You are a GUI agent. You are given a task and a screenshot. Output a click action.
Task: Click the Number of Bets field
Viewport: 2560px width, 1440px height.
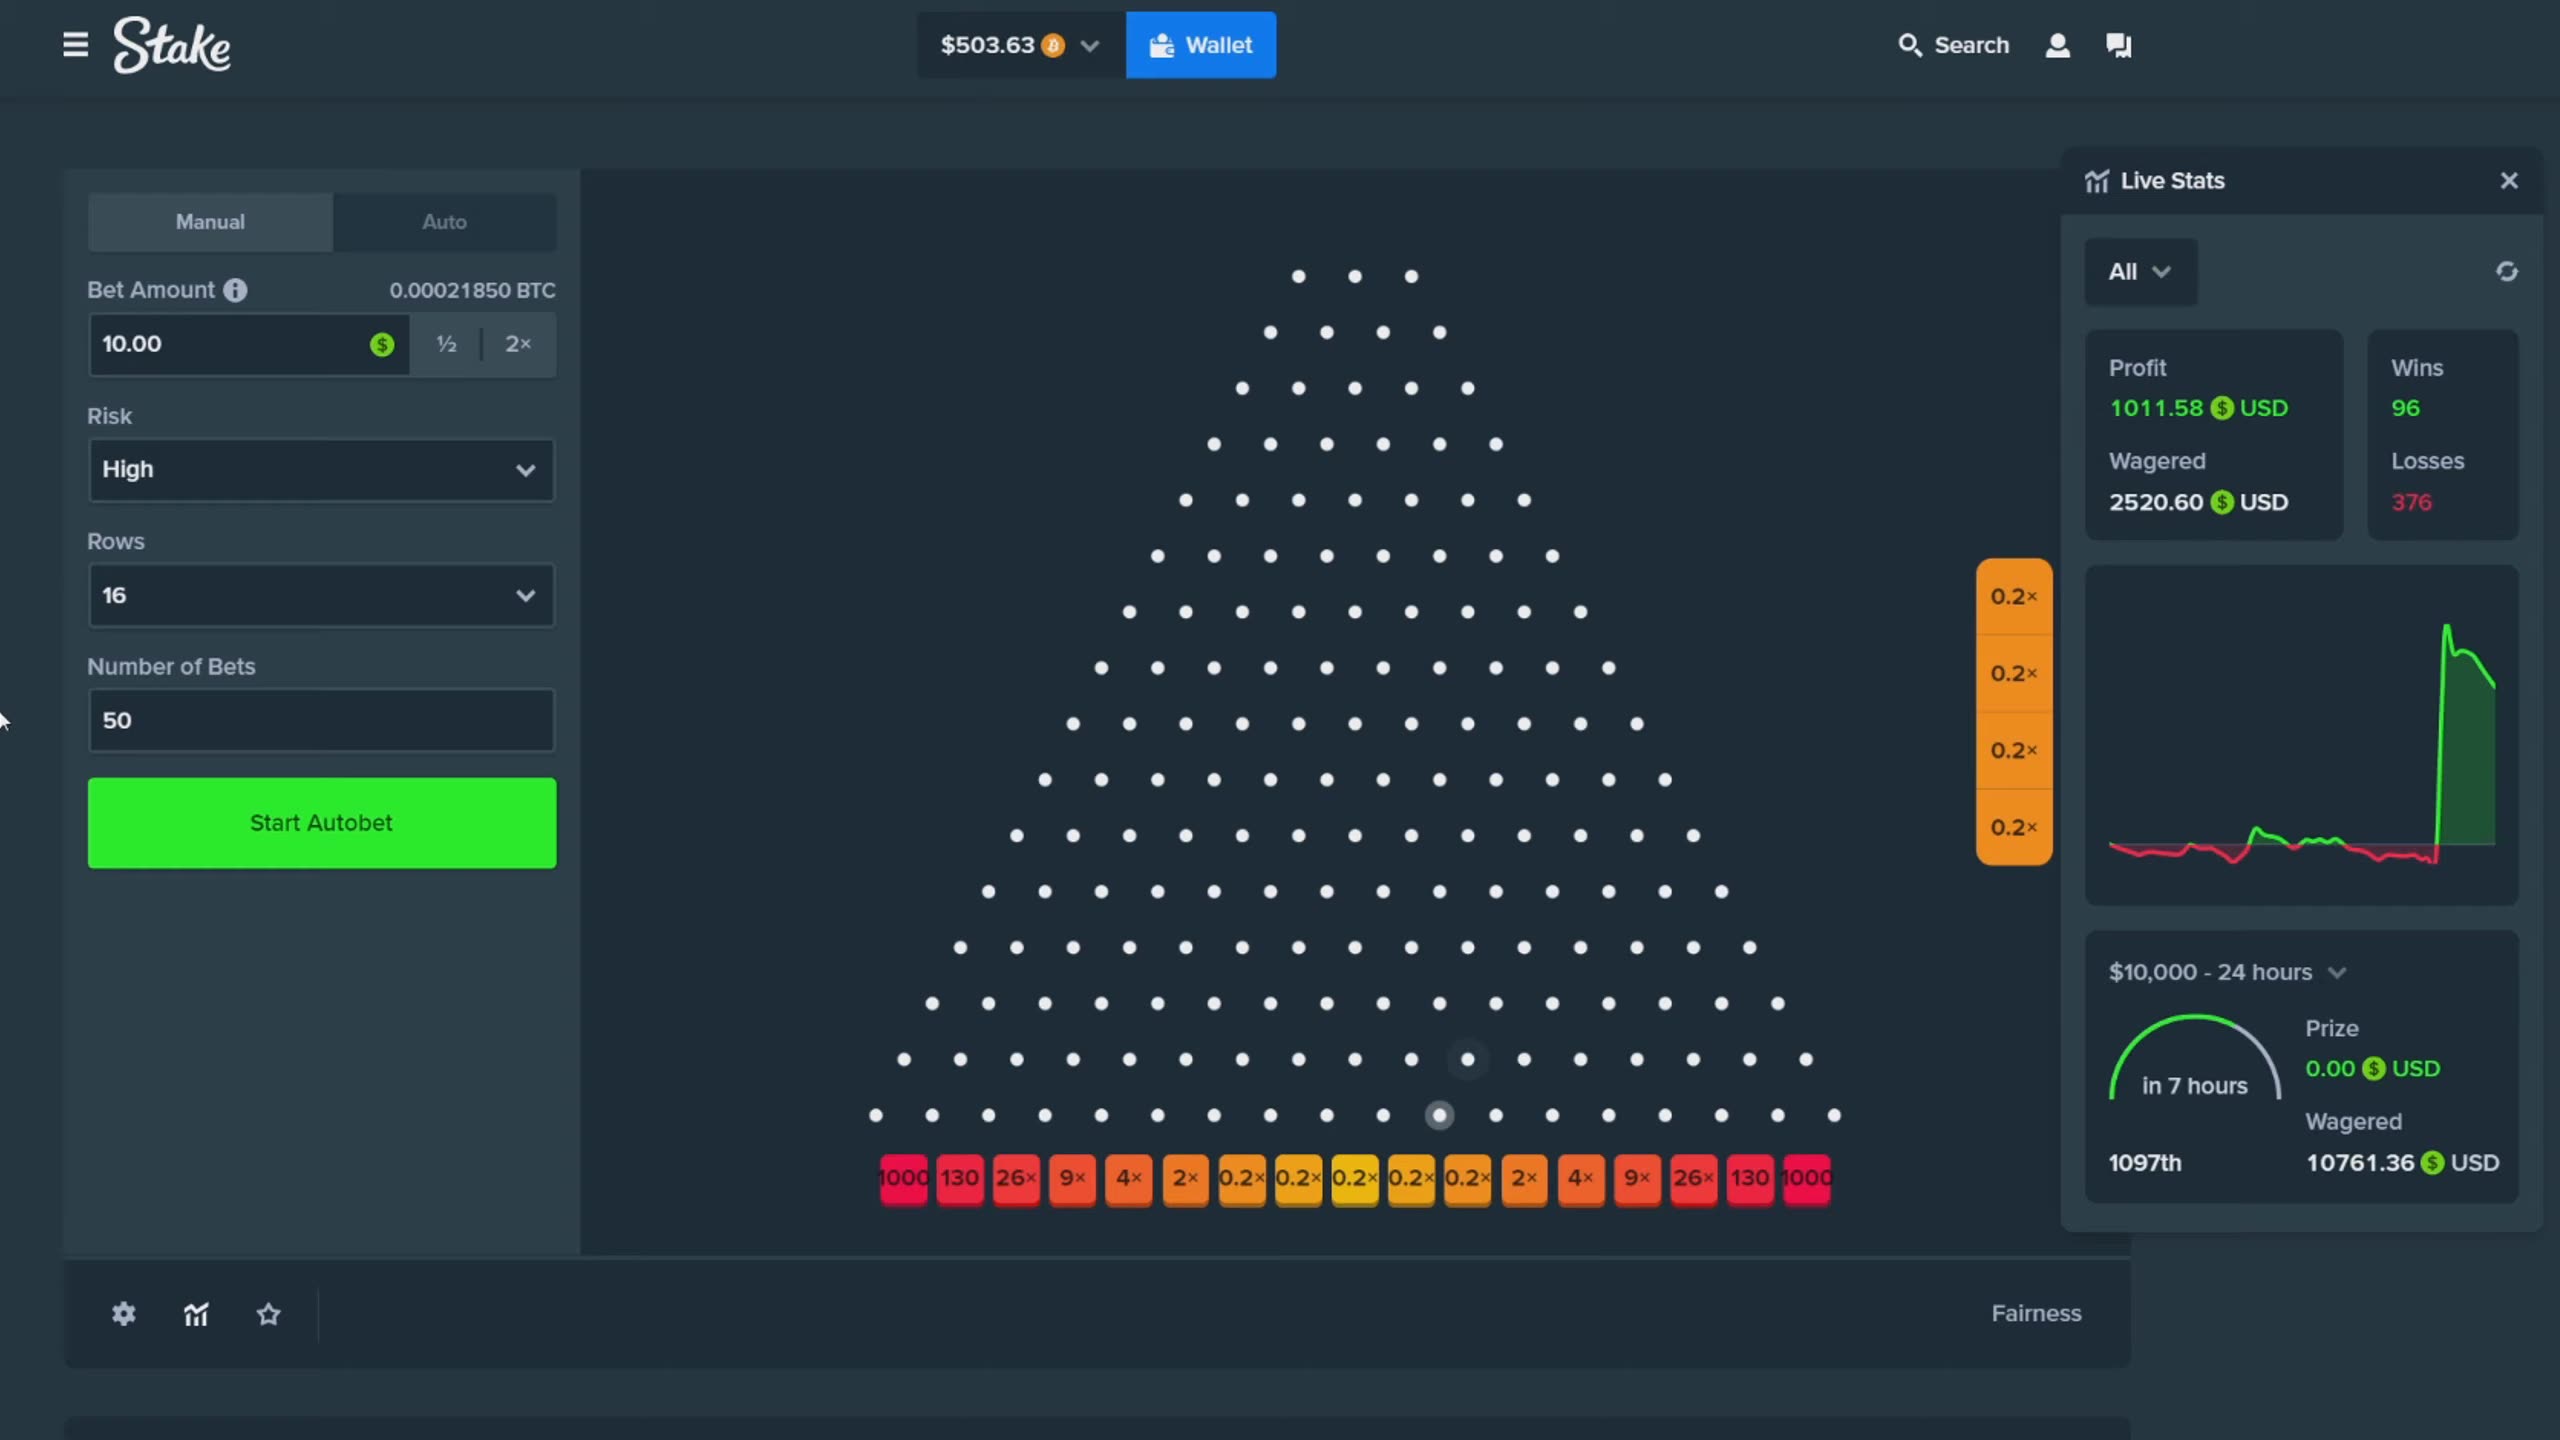coord(321,720)
